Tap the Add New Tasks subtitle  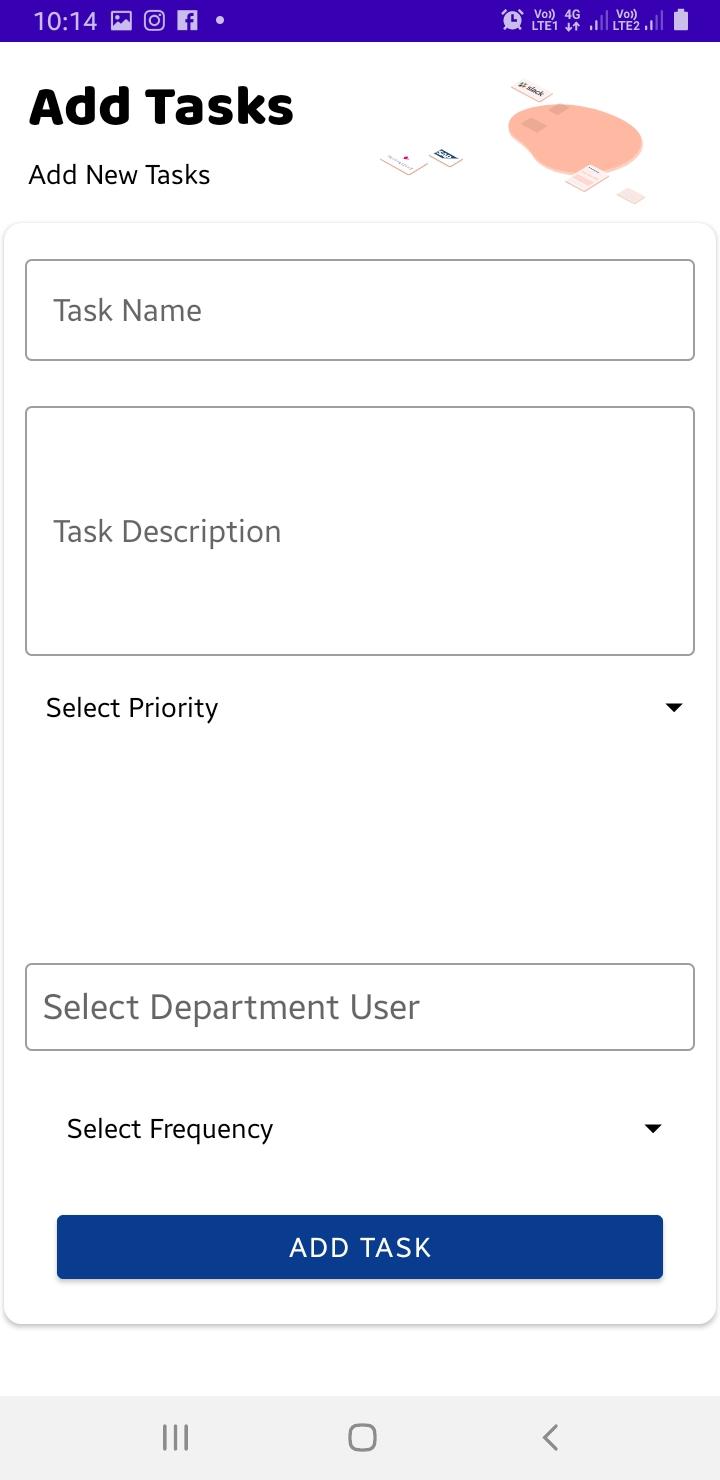119,175
